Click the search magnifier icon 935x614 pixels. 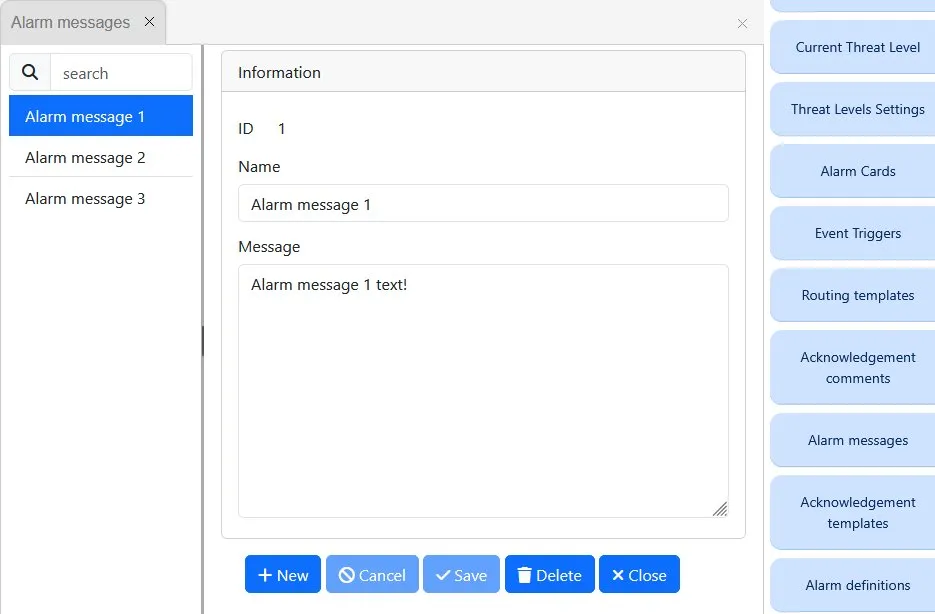tap(29, 72)
